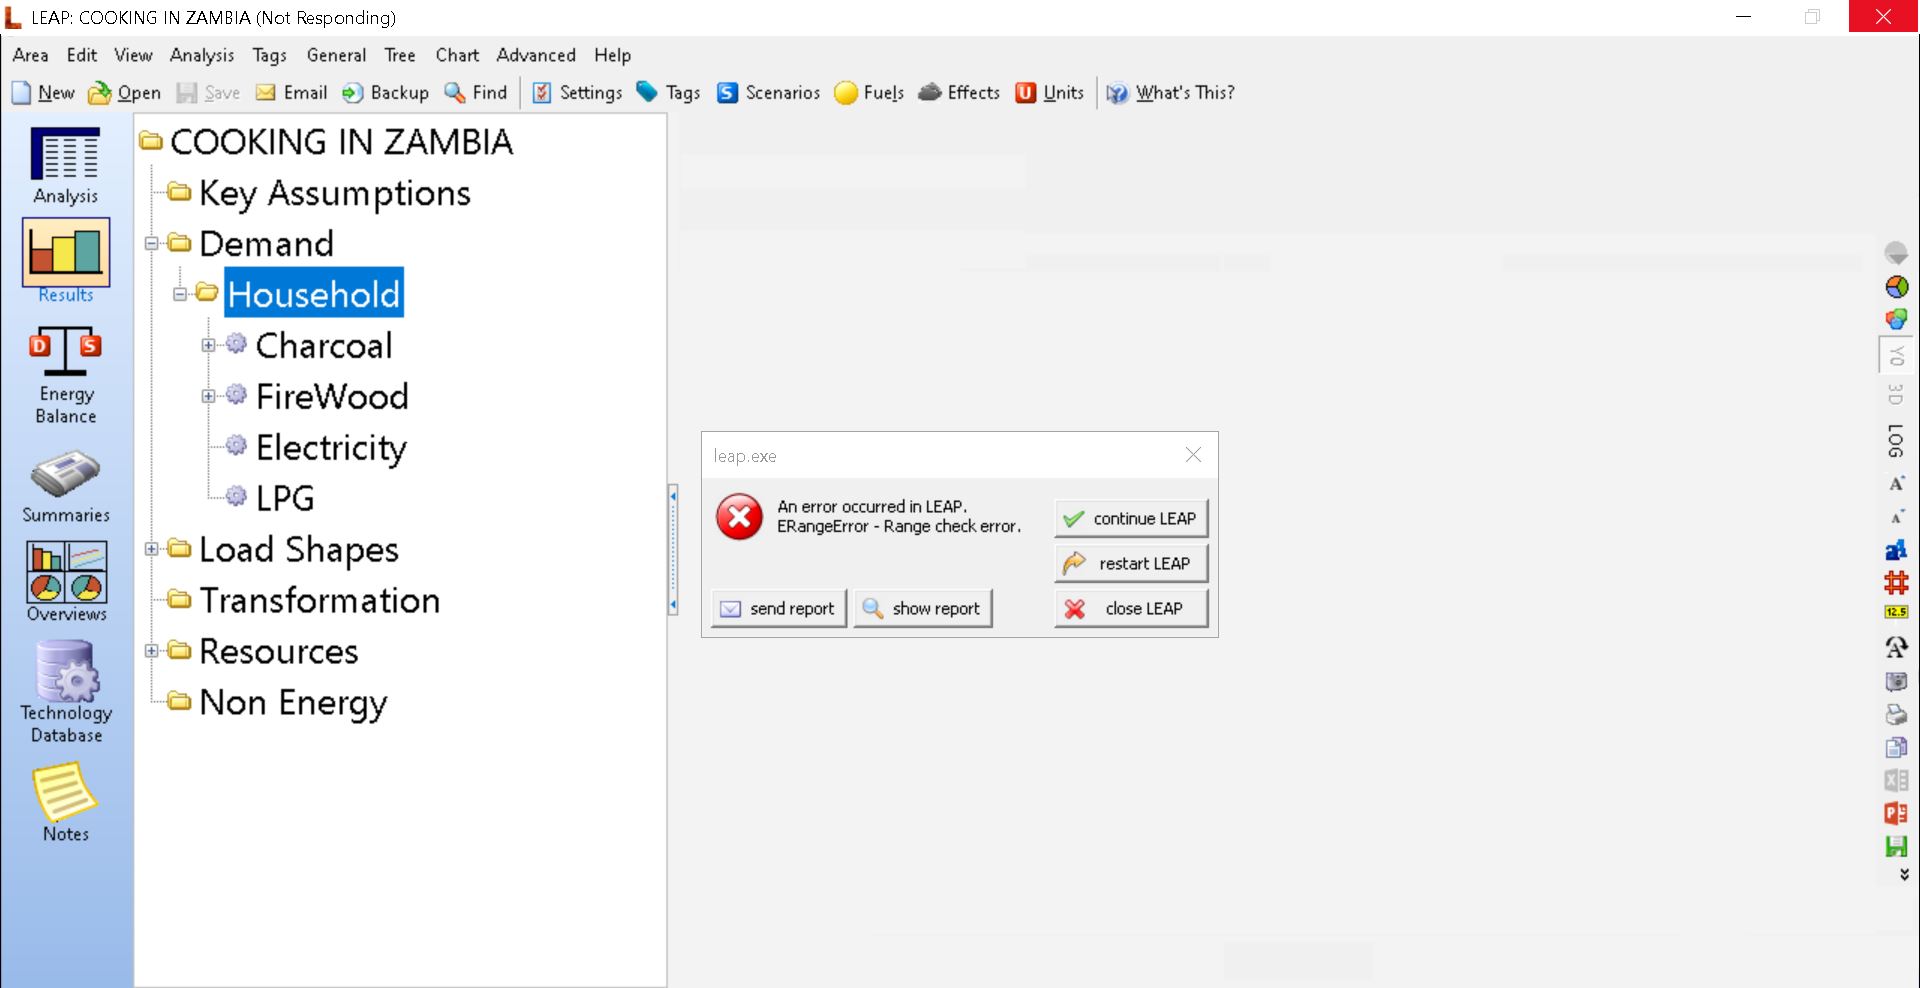Screen dimensions: 1920x988
Task: Toggle the red gridlines icon
Action: (x=1896, y=582)
